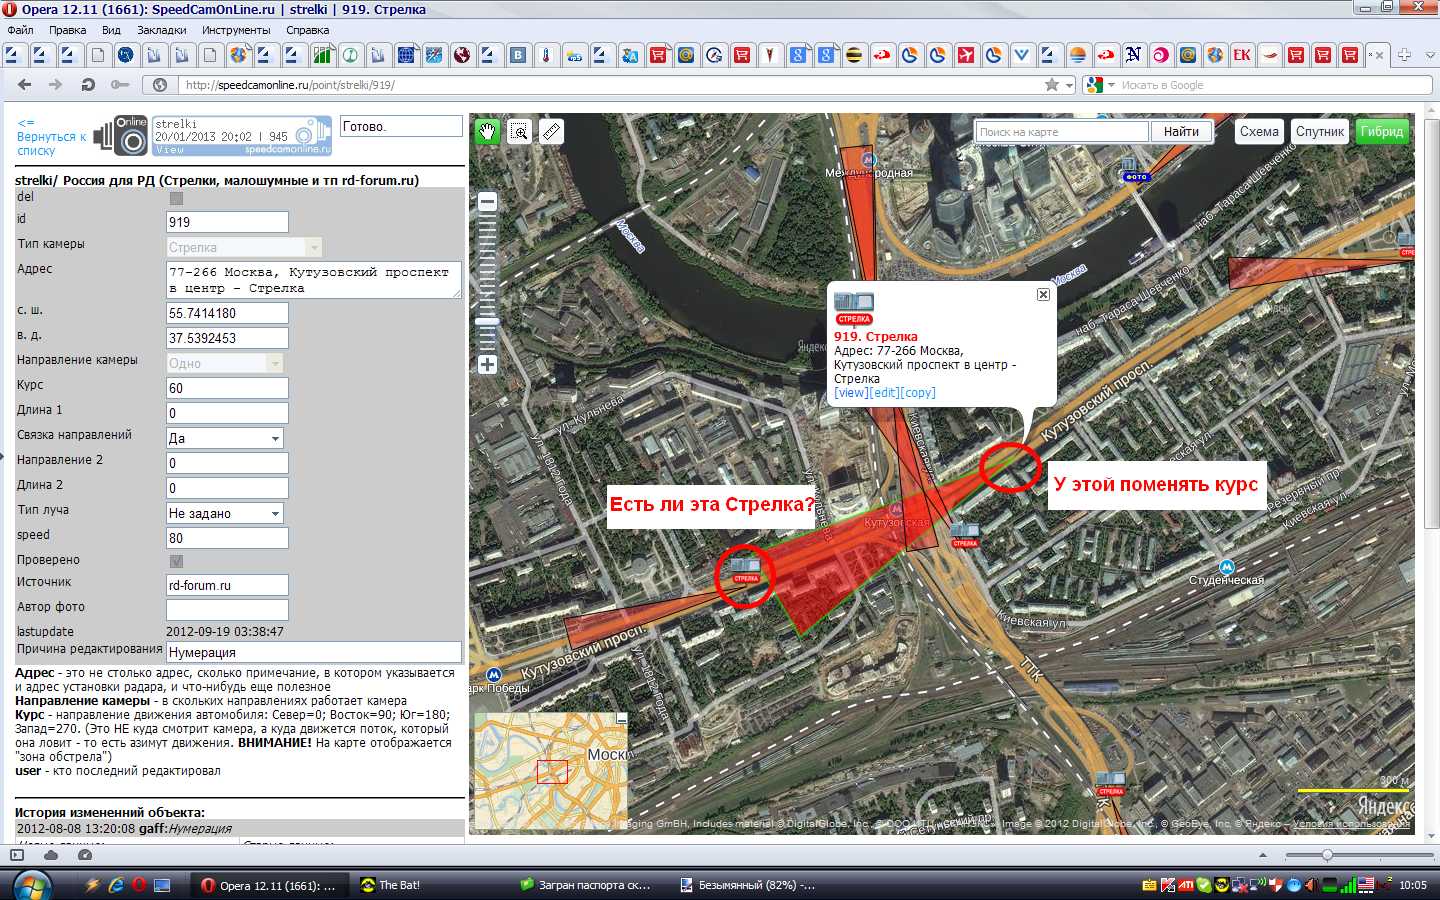Toggle the del checkbox
The height and width of the screenshot is (900, 1440).
coord(176,198)
